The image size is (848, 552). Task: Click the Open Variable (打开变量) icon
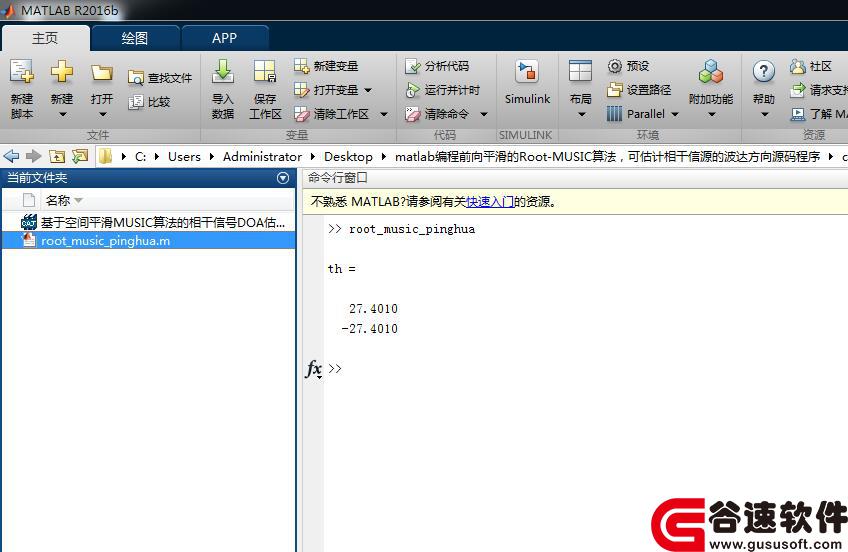tap(302, 90)
